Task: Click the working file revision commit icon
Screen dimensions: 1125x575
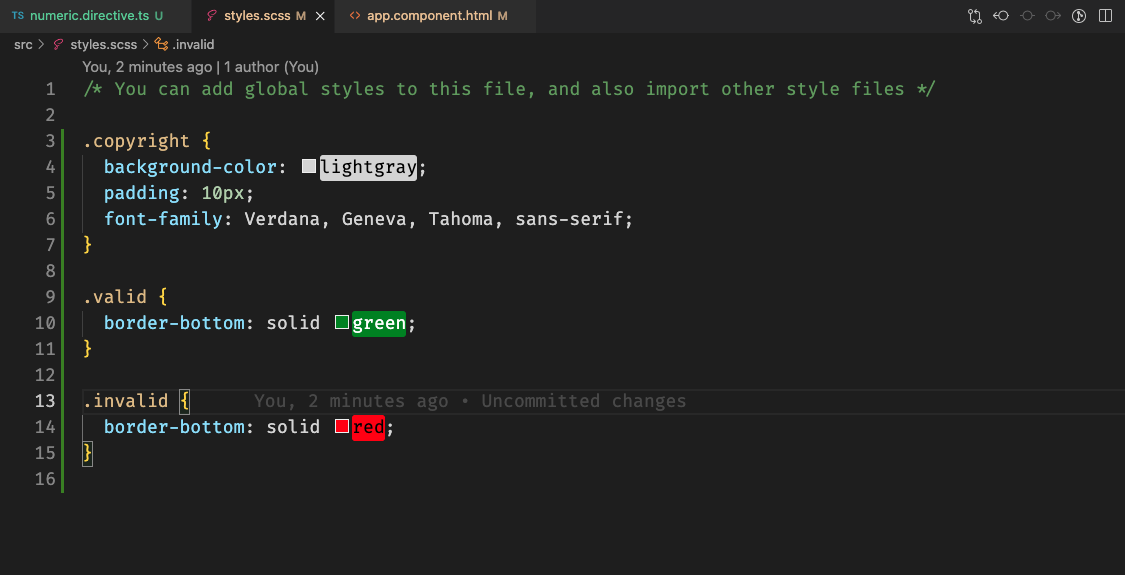Action: (1027, 16)
